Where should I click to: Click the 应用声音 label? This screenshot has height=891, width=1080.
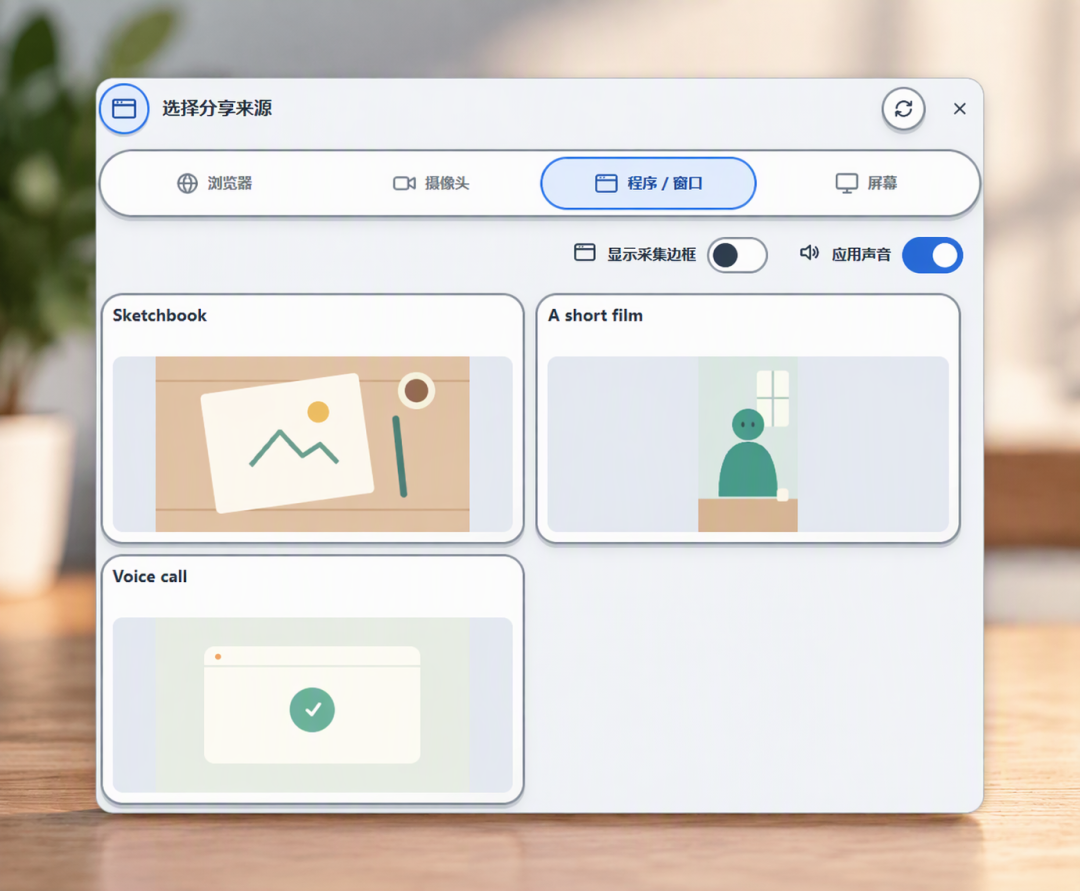(861, 255)
